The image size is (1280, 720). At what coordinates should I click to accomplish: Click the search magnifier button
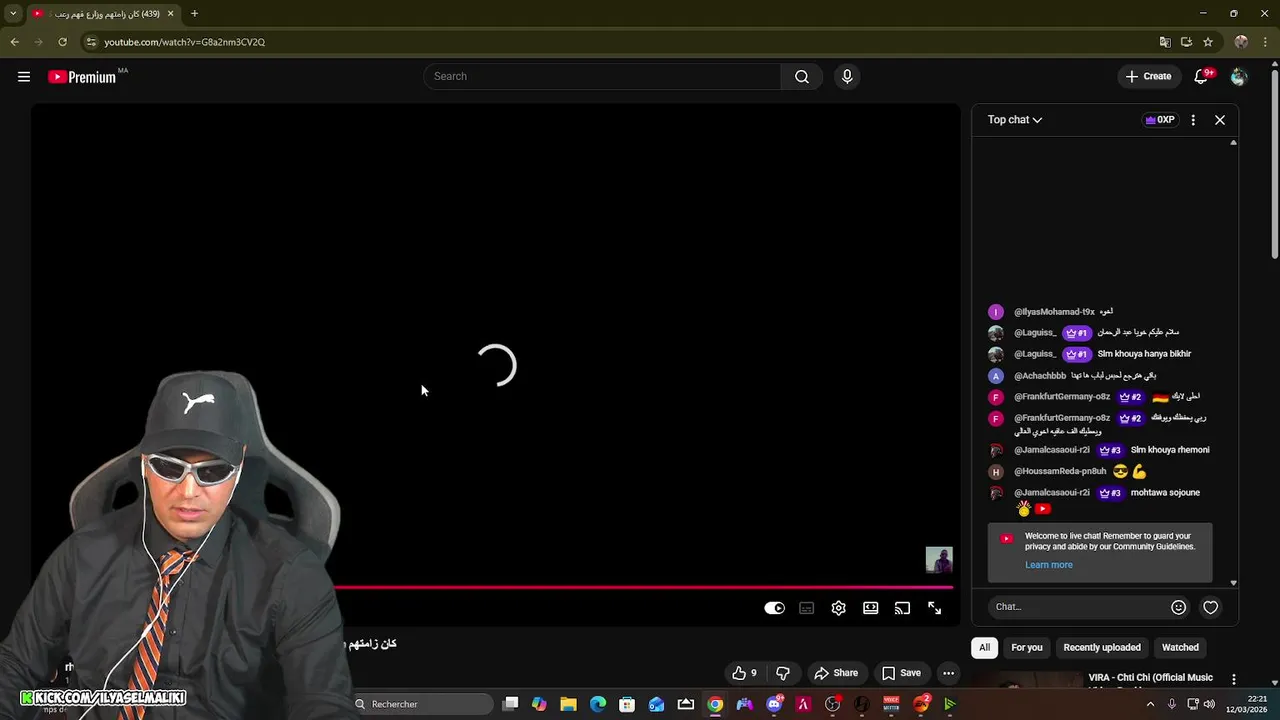pos(802,77)
